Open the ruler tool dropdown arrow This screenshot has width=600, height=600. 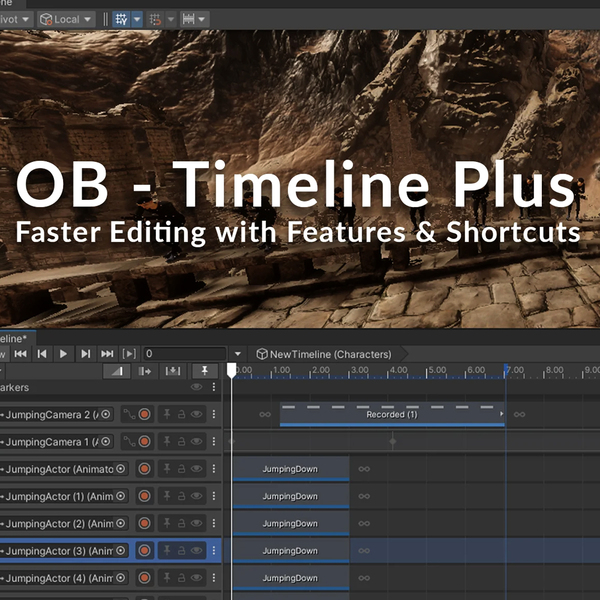[202, 19]
